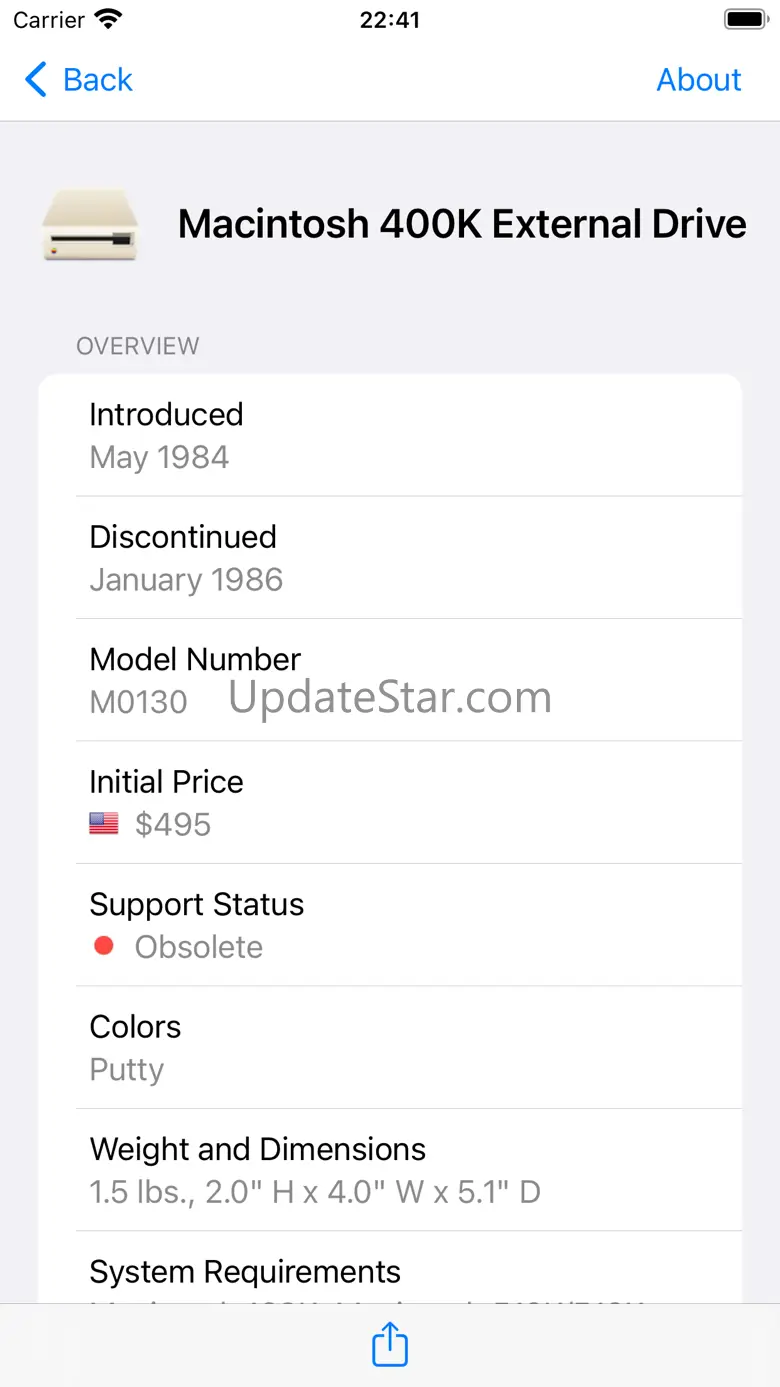780x1387 pixels.
Task: Tap the floppy drive product image
Action: pos(90,224)
